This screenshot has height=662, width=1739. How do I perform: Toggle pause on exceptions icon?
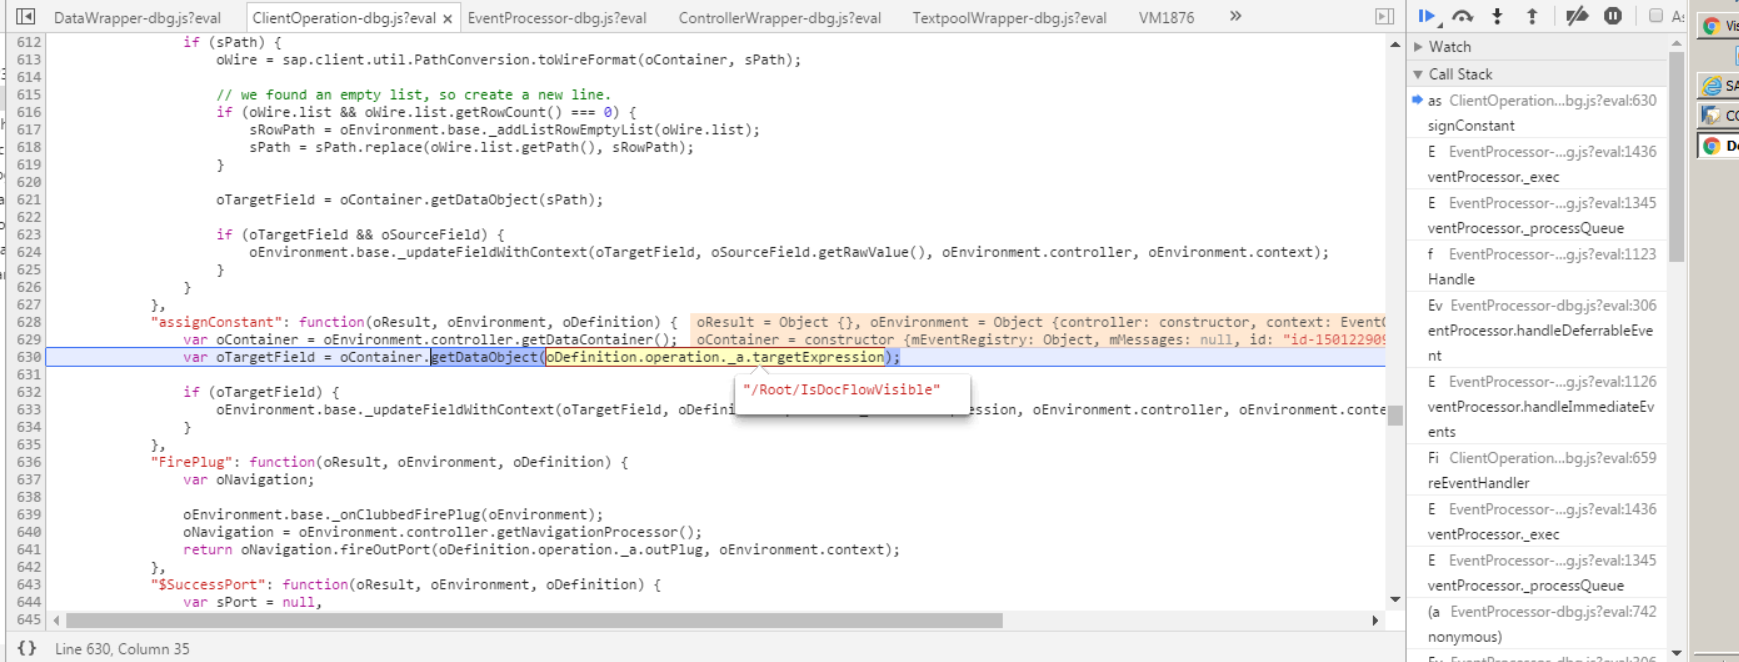click(1613, 16)
